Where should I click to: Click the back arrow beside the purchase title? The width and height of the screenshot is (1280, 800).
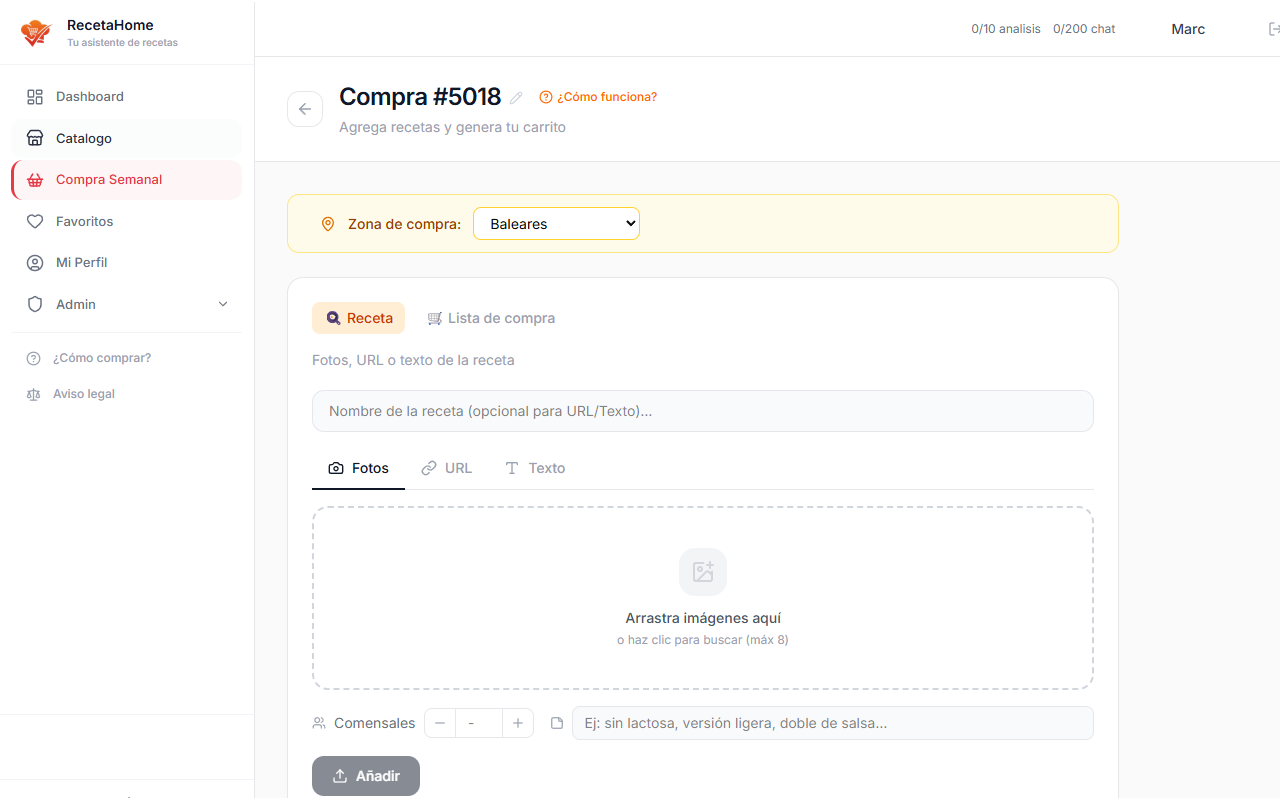304,108
